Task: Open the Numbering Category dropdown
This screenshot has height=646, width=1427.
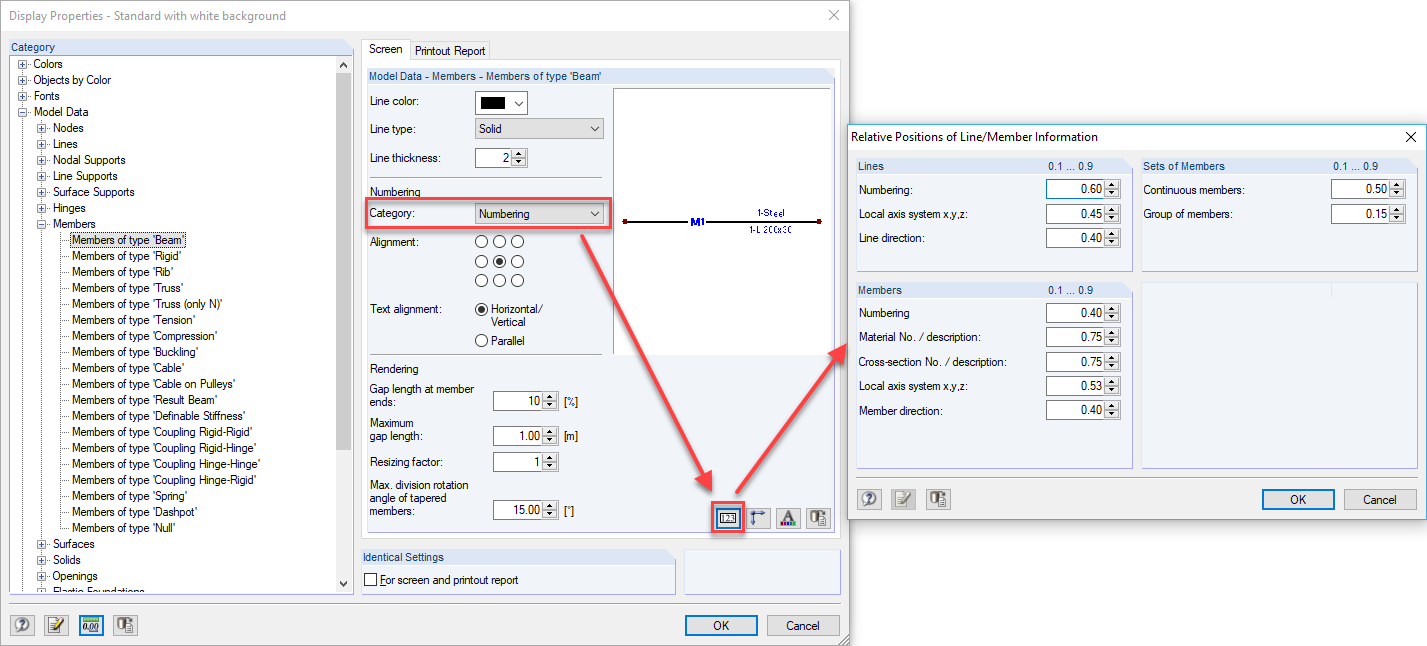Action: pyautogui.click(x=539, y=214)
